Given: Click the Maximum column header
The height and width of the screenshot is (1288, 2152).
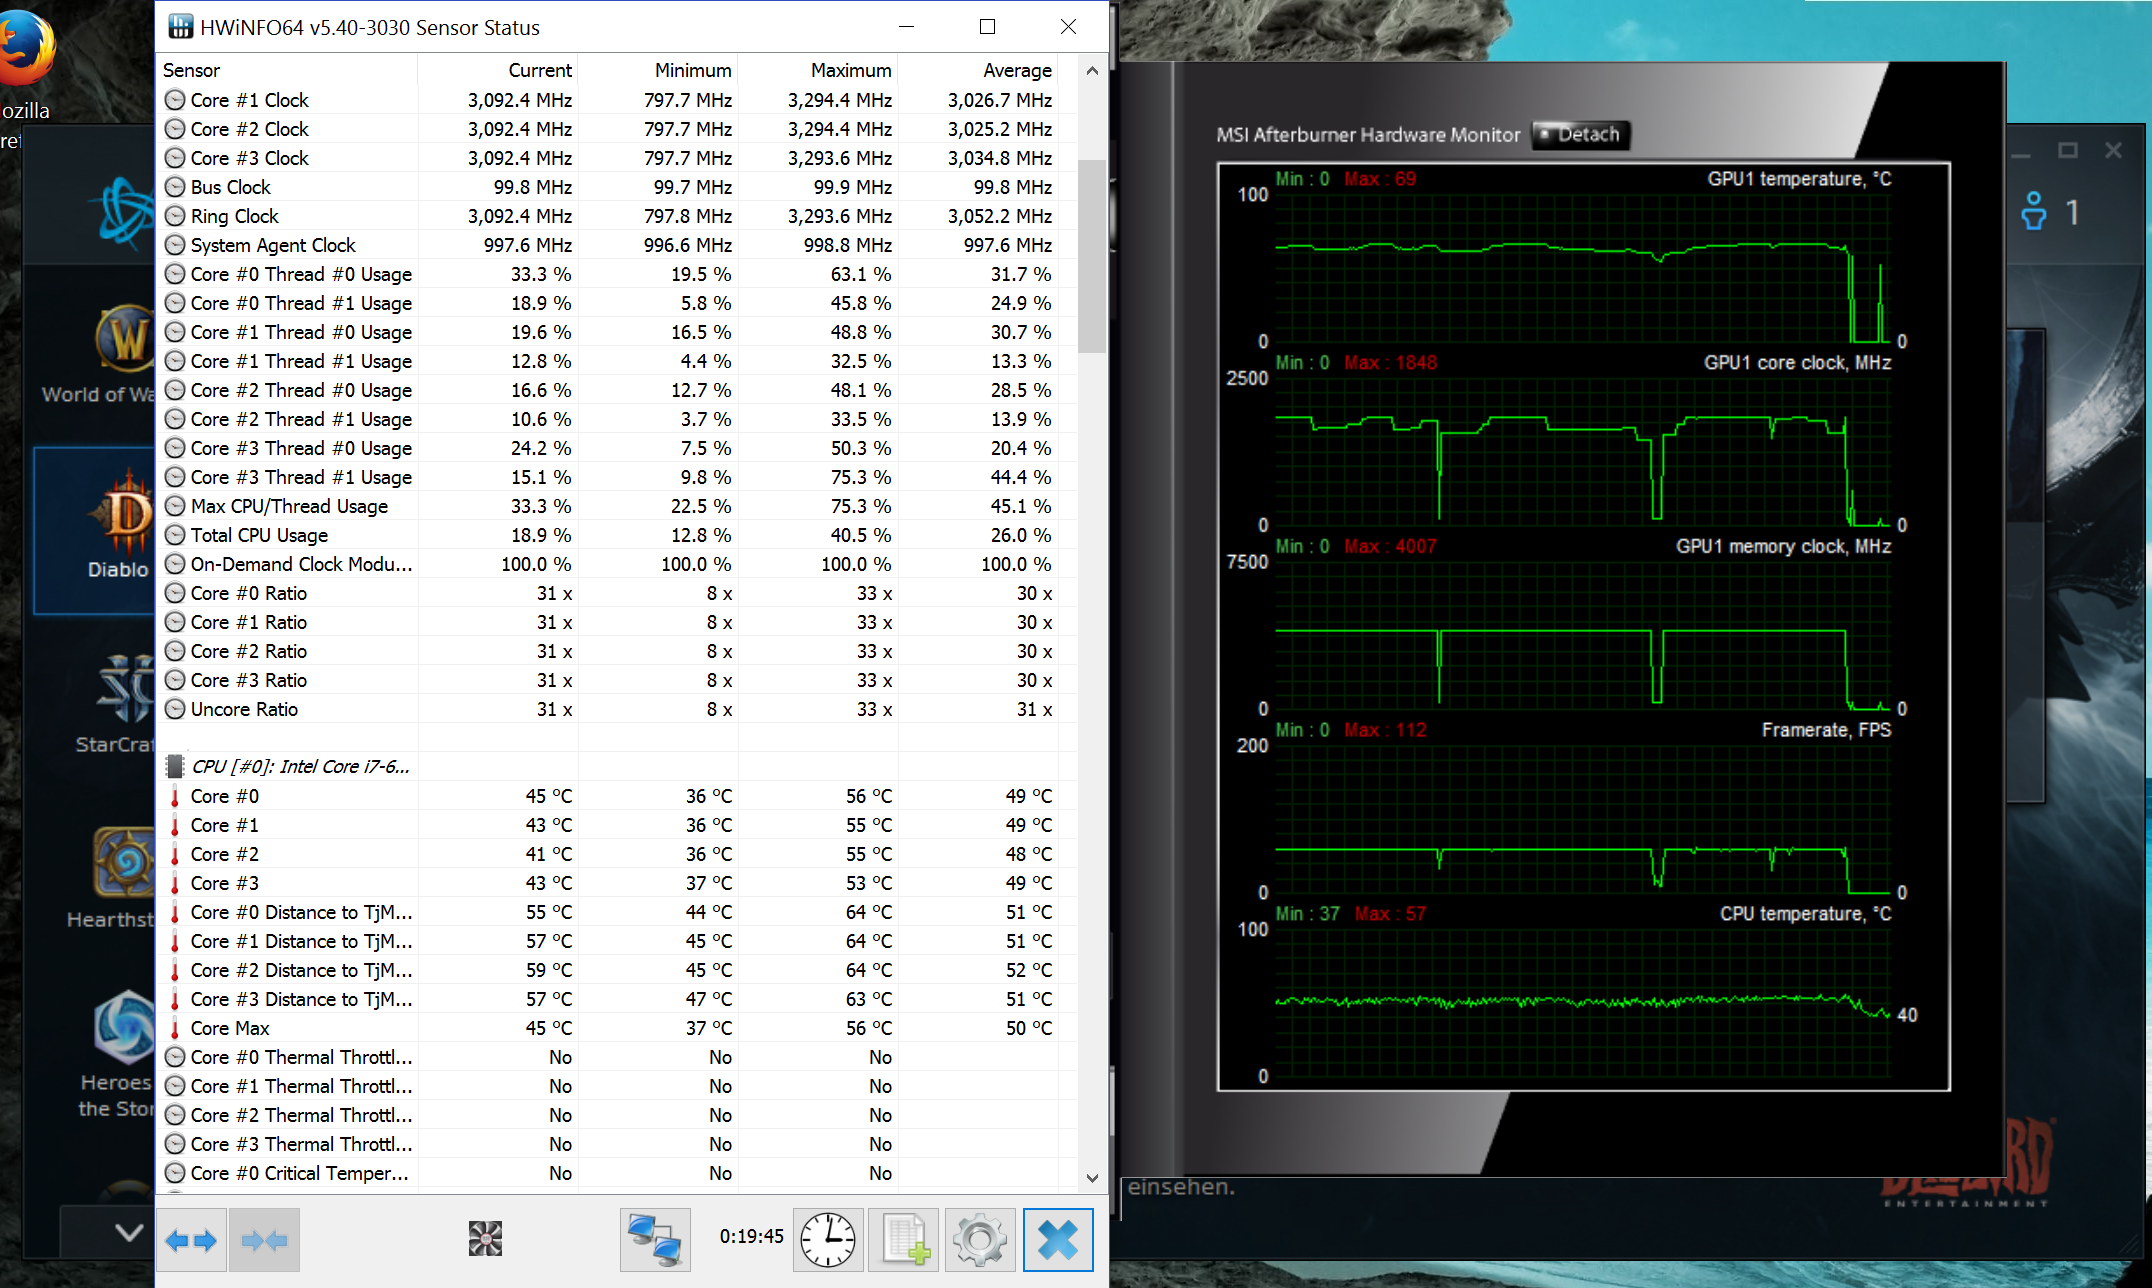Looking at the screenshot, I should pos(850,70).
